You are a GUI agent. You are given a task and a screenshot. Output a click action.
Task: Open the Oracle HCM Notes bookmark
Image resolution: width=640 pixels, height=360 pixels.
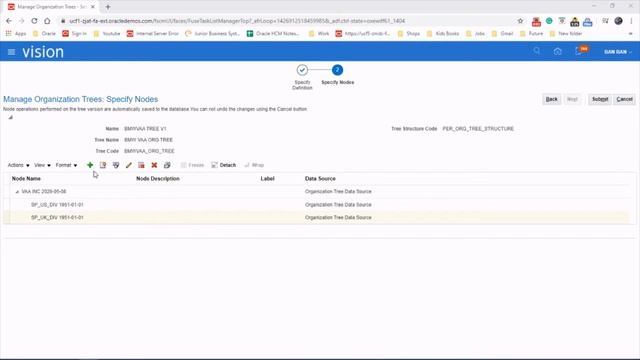click(273, 33)
